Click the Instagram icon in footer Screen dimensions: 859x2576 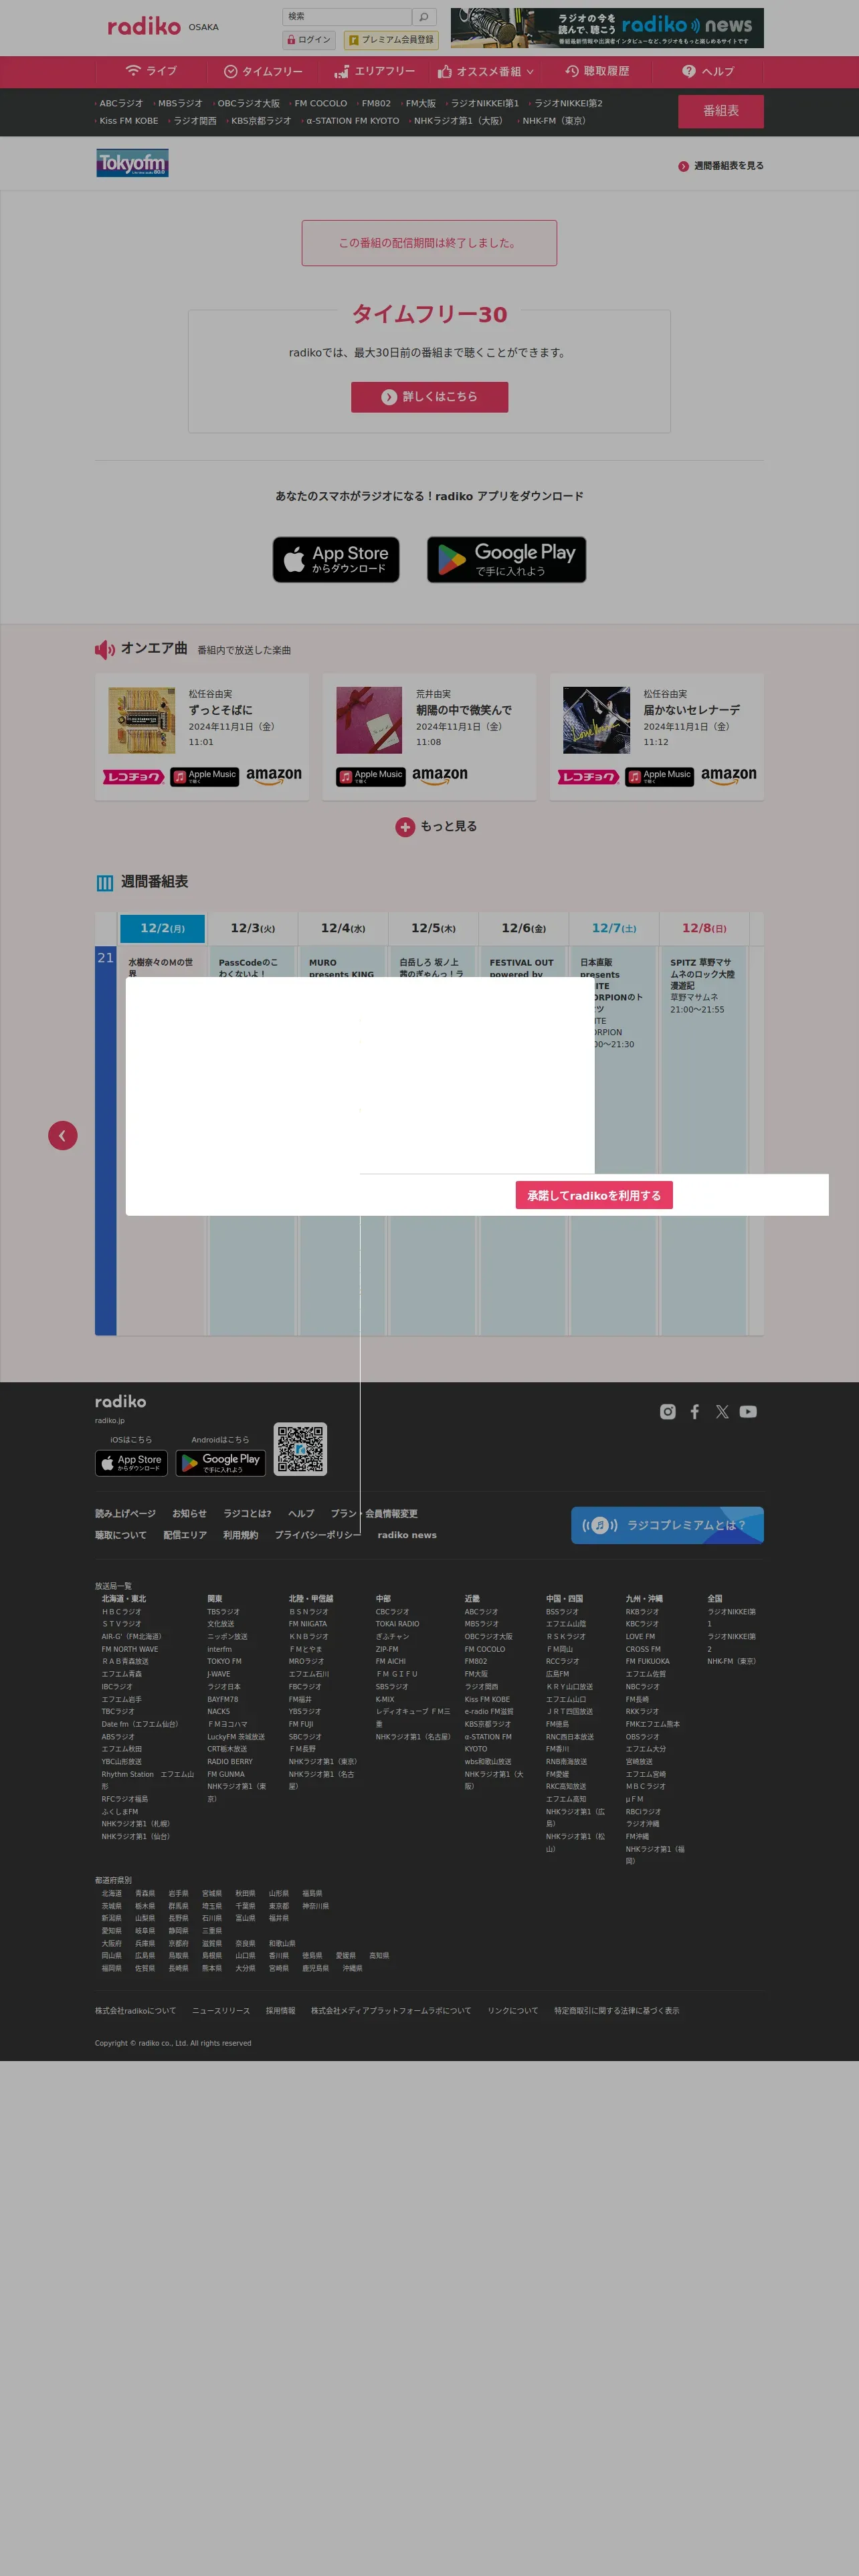pos(668,1412)
